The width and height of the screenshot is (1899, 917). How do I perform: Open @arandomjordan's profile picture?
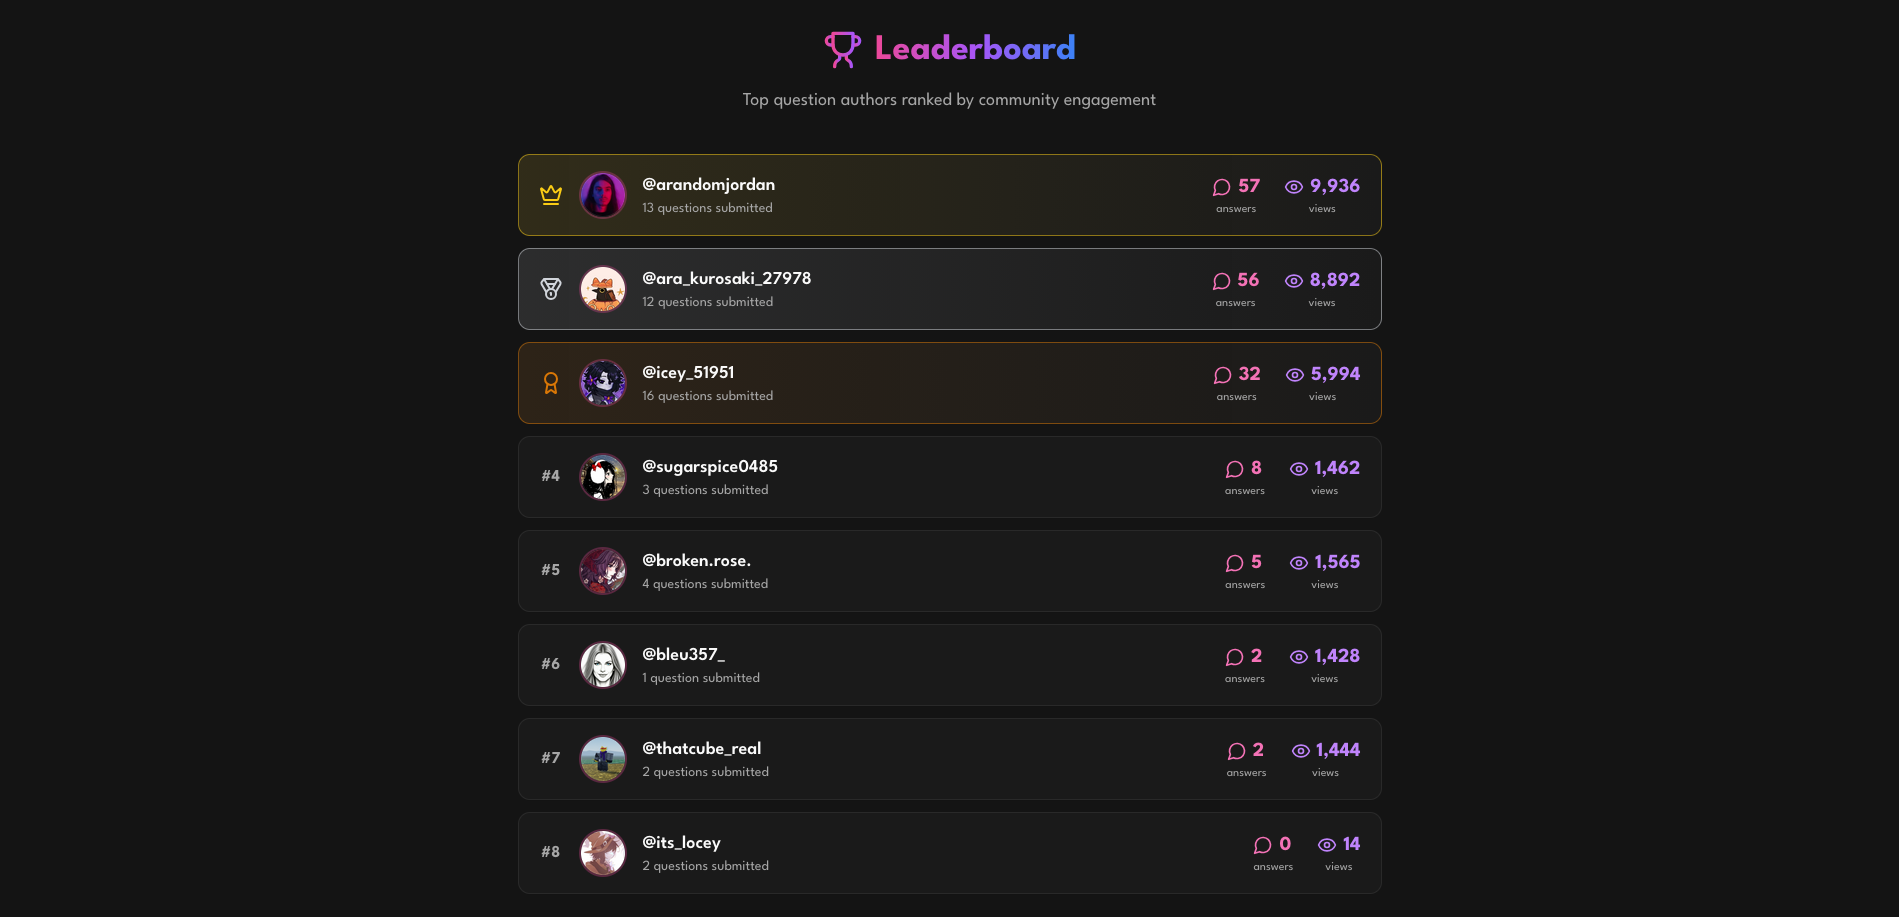click(603, 195)
